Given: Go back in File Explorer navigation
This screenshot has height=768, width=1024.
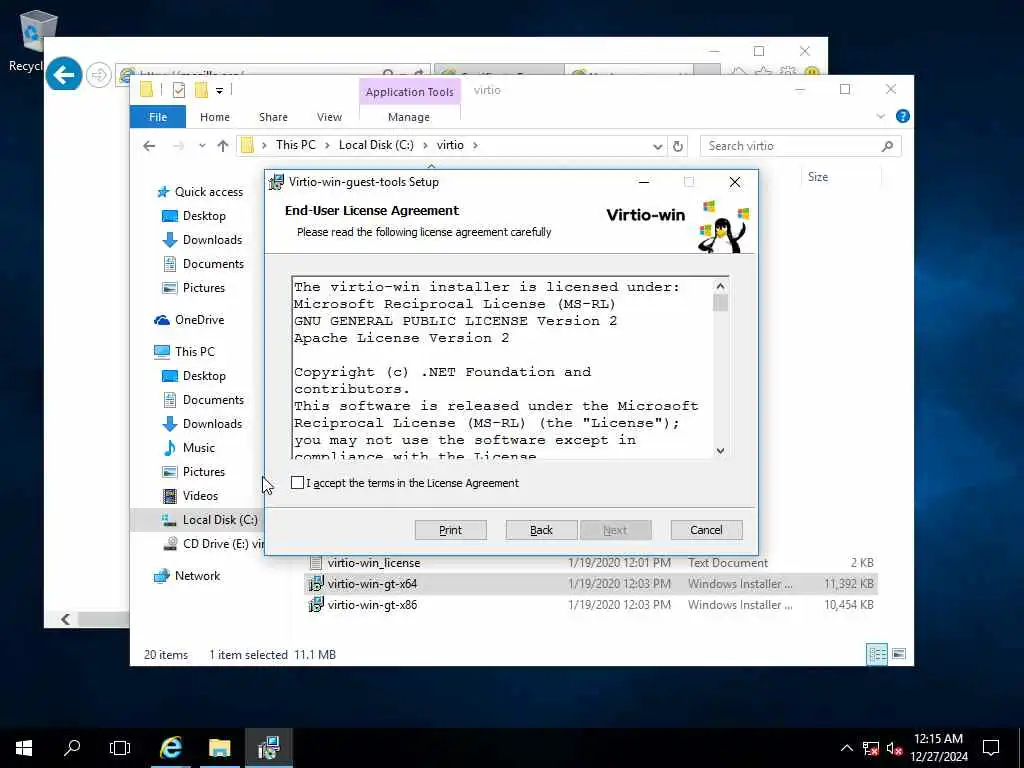Looking at the screenshot, I should 149,146.
